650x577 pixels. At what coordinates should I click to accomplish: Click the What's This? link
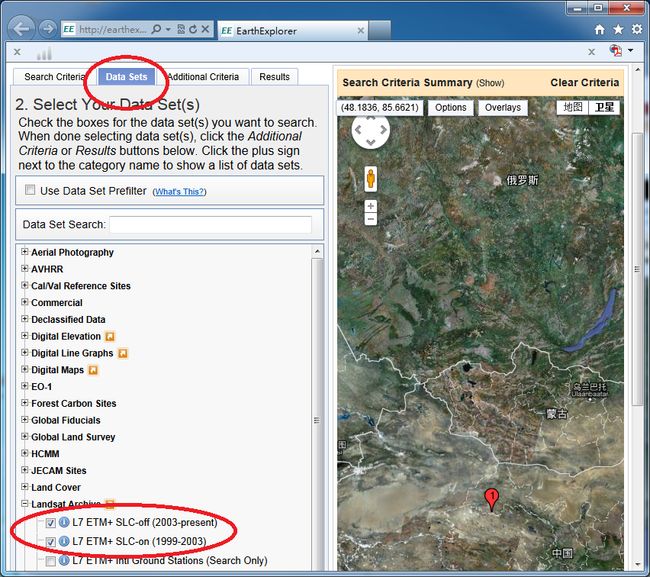point(179,192)
